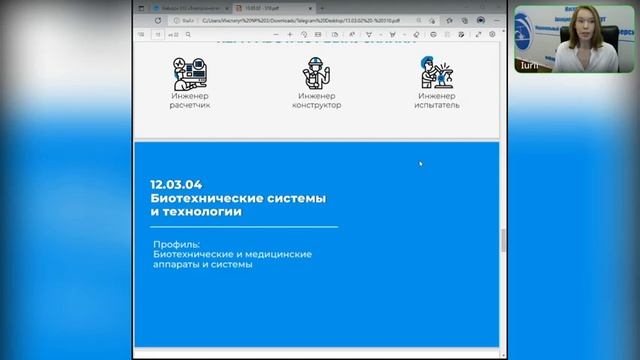The height and width of the screenshot is (360, 640).
Task: Open the PDF search tool
Action: tap(188, 35)
